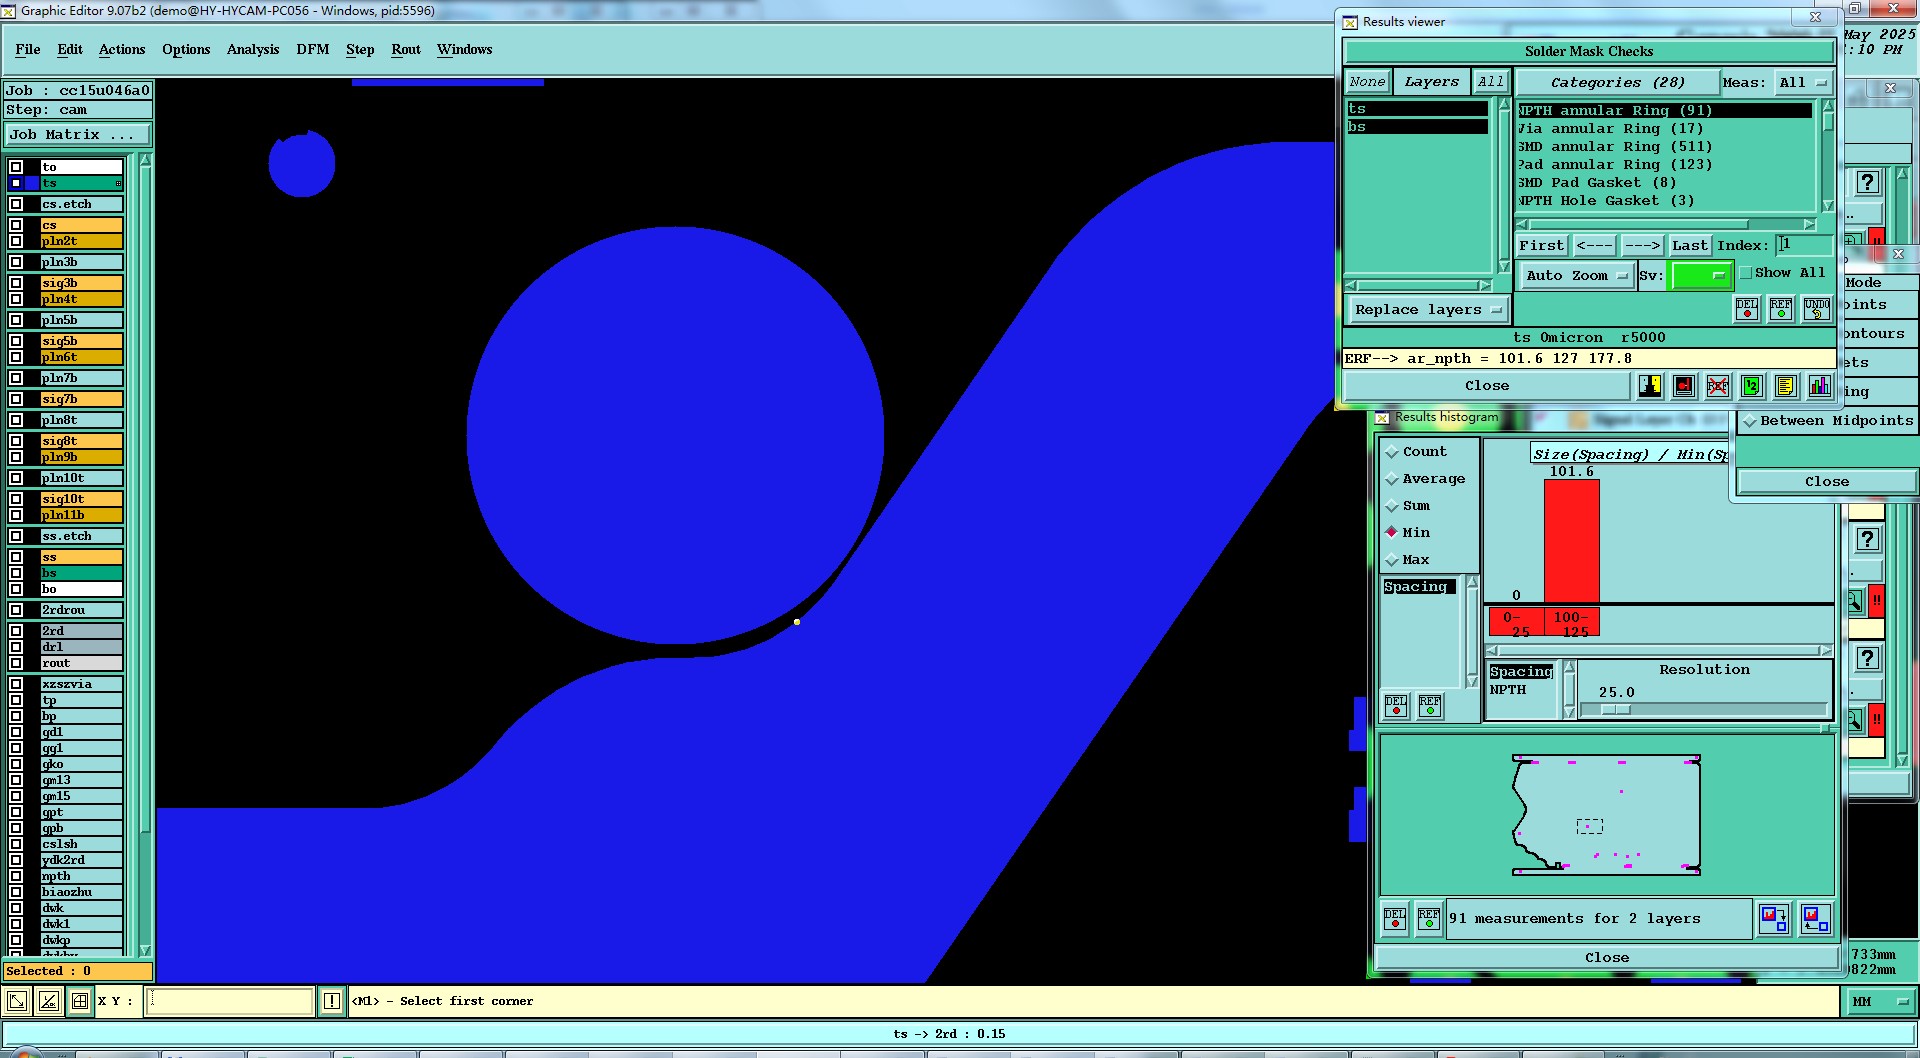Toggle visibility box of layer '2rdrou'

click(x=16, y=610)
